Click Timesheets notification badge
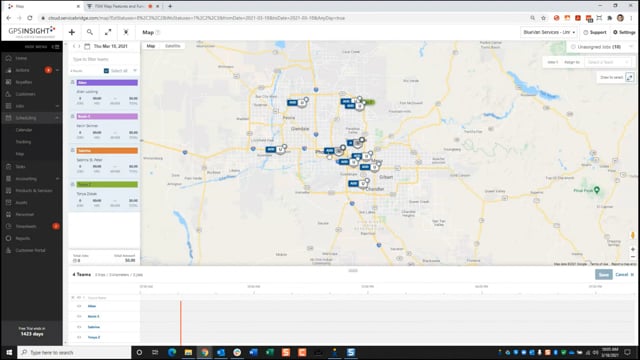This screenshot has width=640, height=360. coord(56,226)
